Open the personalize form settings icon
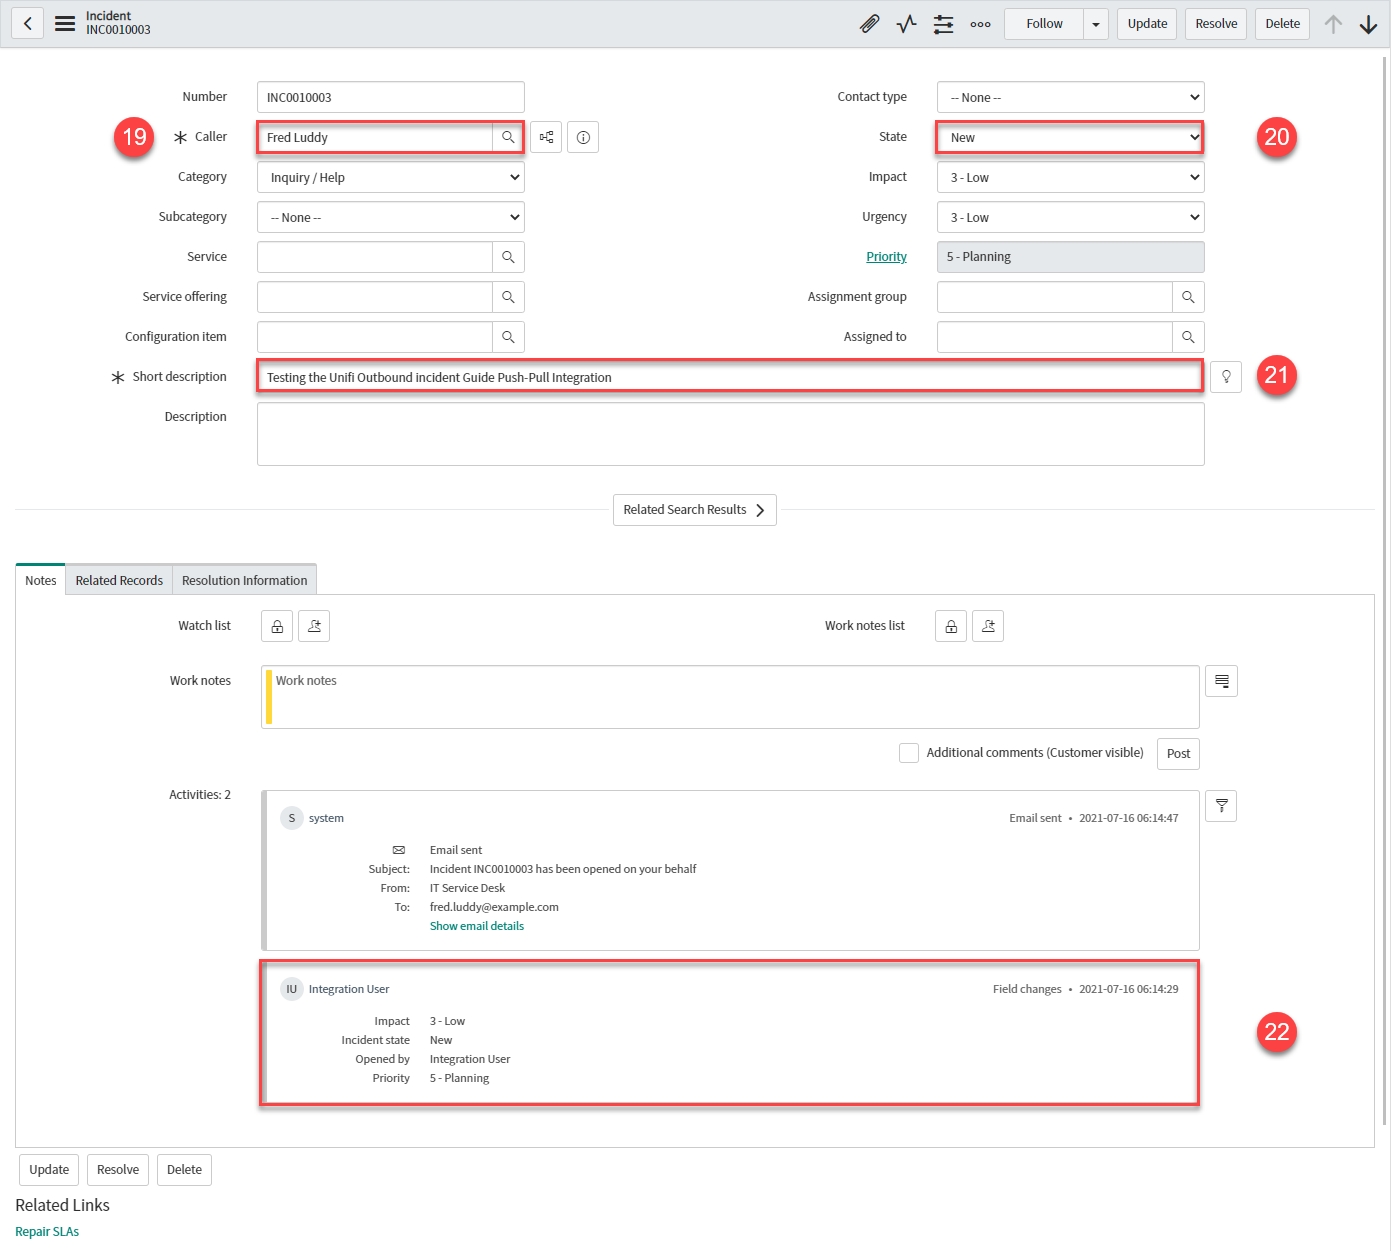The image size is (1391, 1251). [x=943, y=24]
